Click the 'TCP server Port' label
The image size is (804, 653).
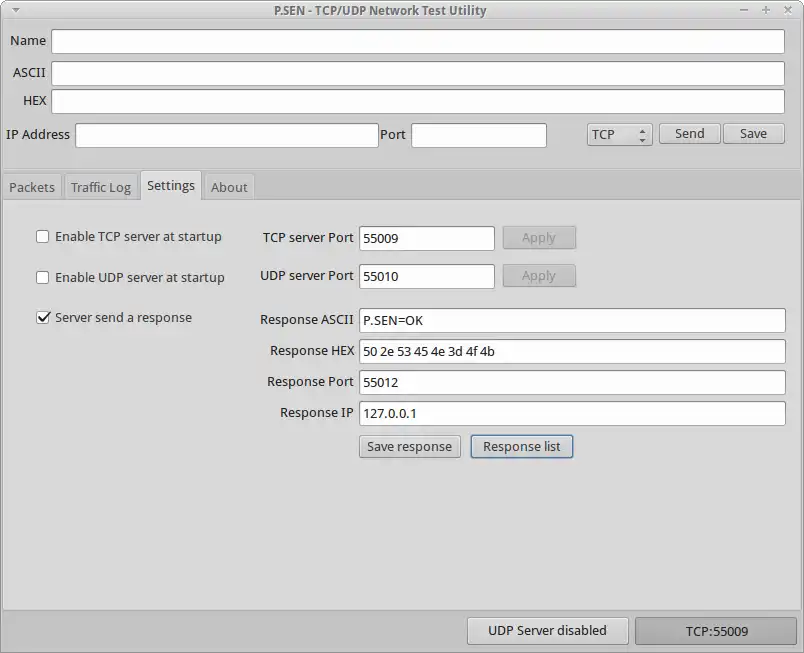pos(308,237)
